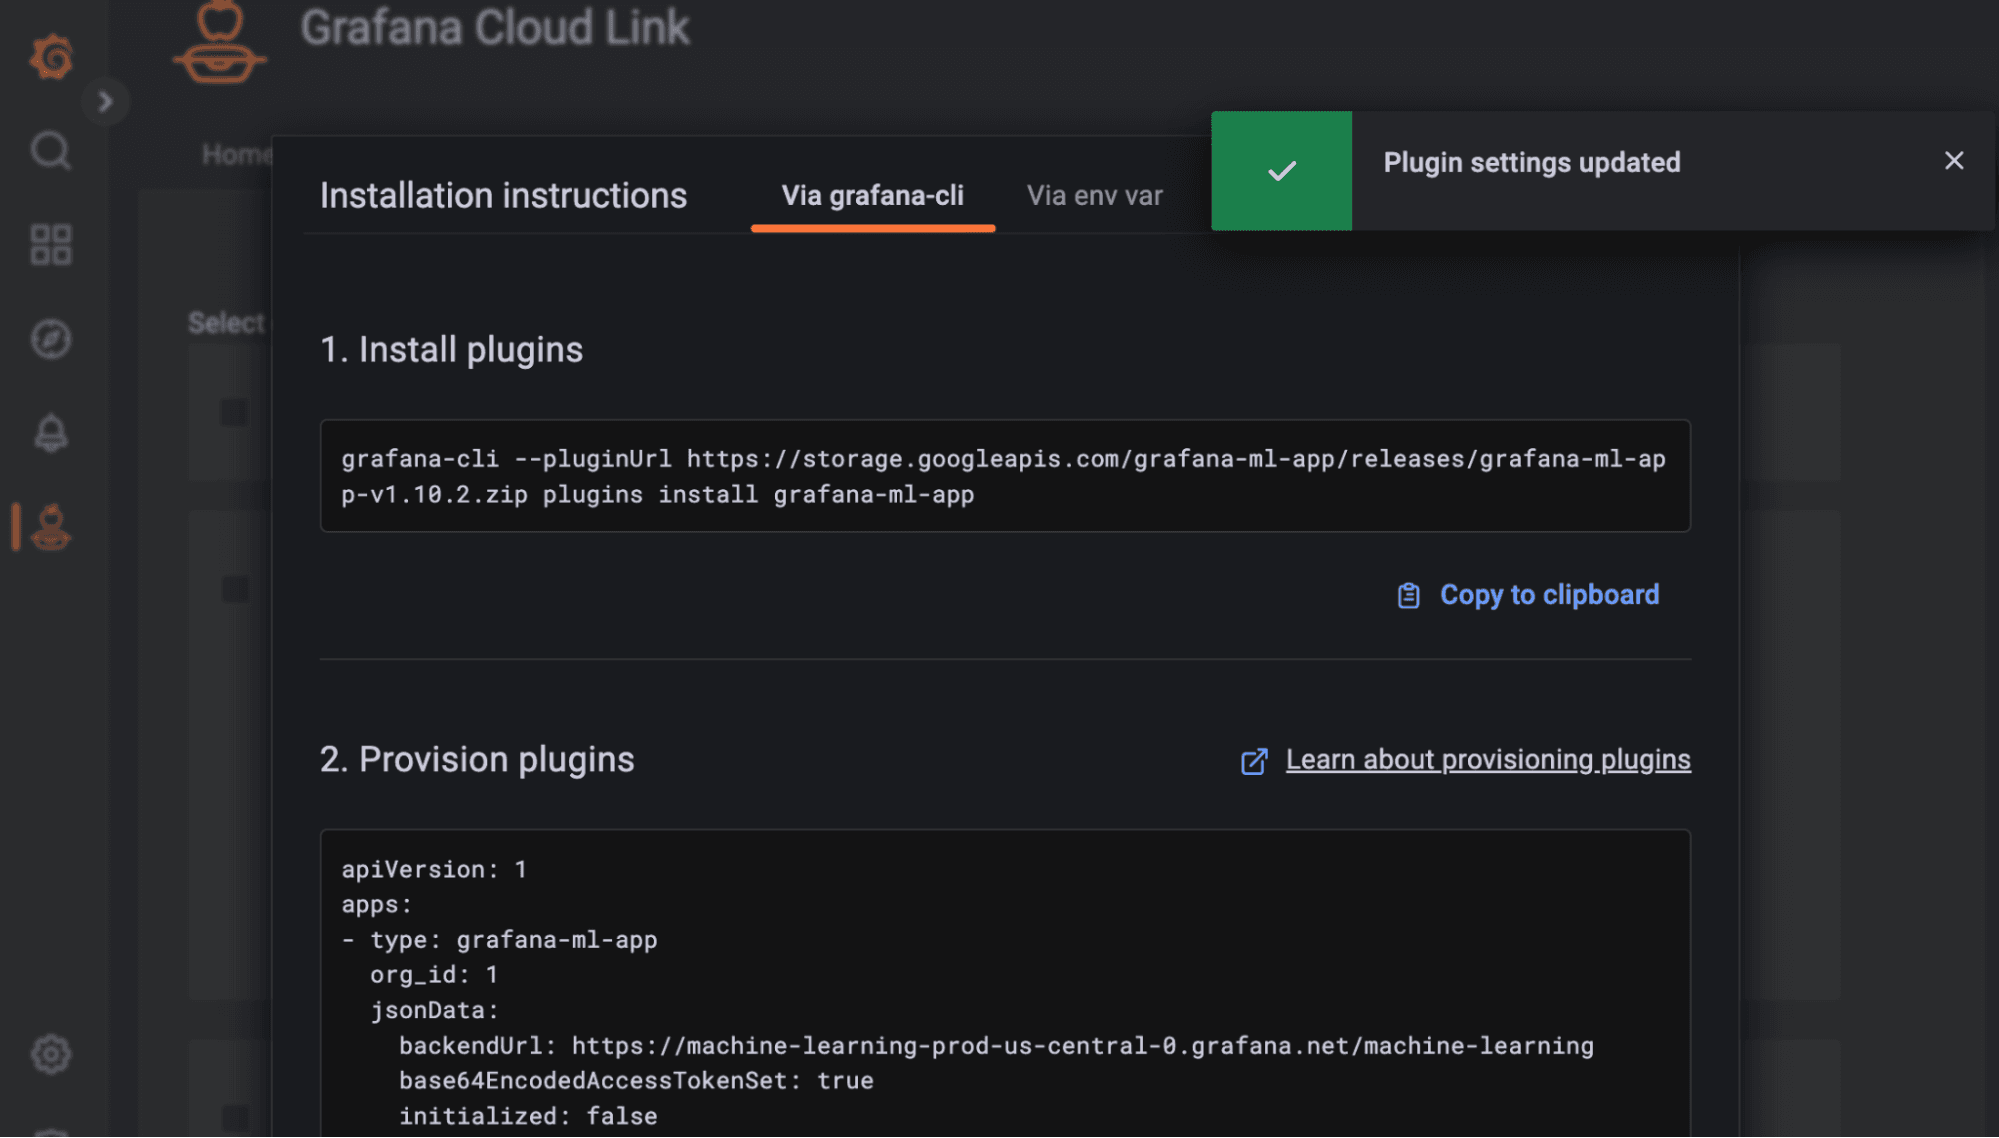
Task: Expand the sidebar with chevron arrow
Action: [105, 101]
